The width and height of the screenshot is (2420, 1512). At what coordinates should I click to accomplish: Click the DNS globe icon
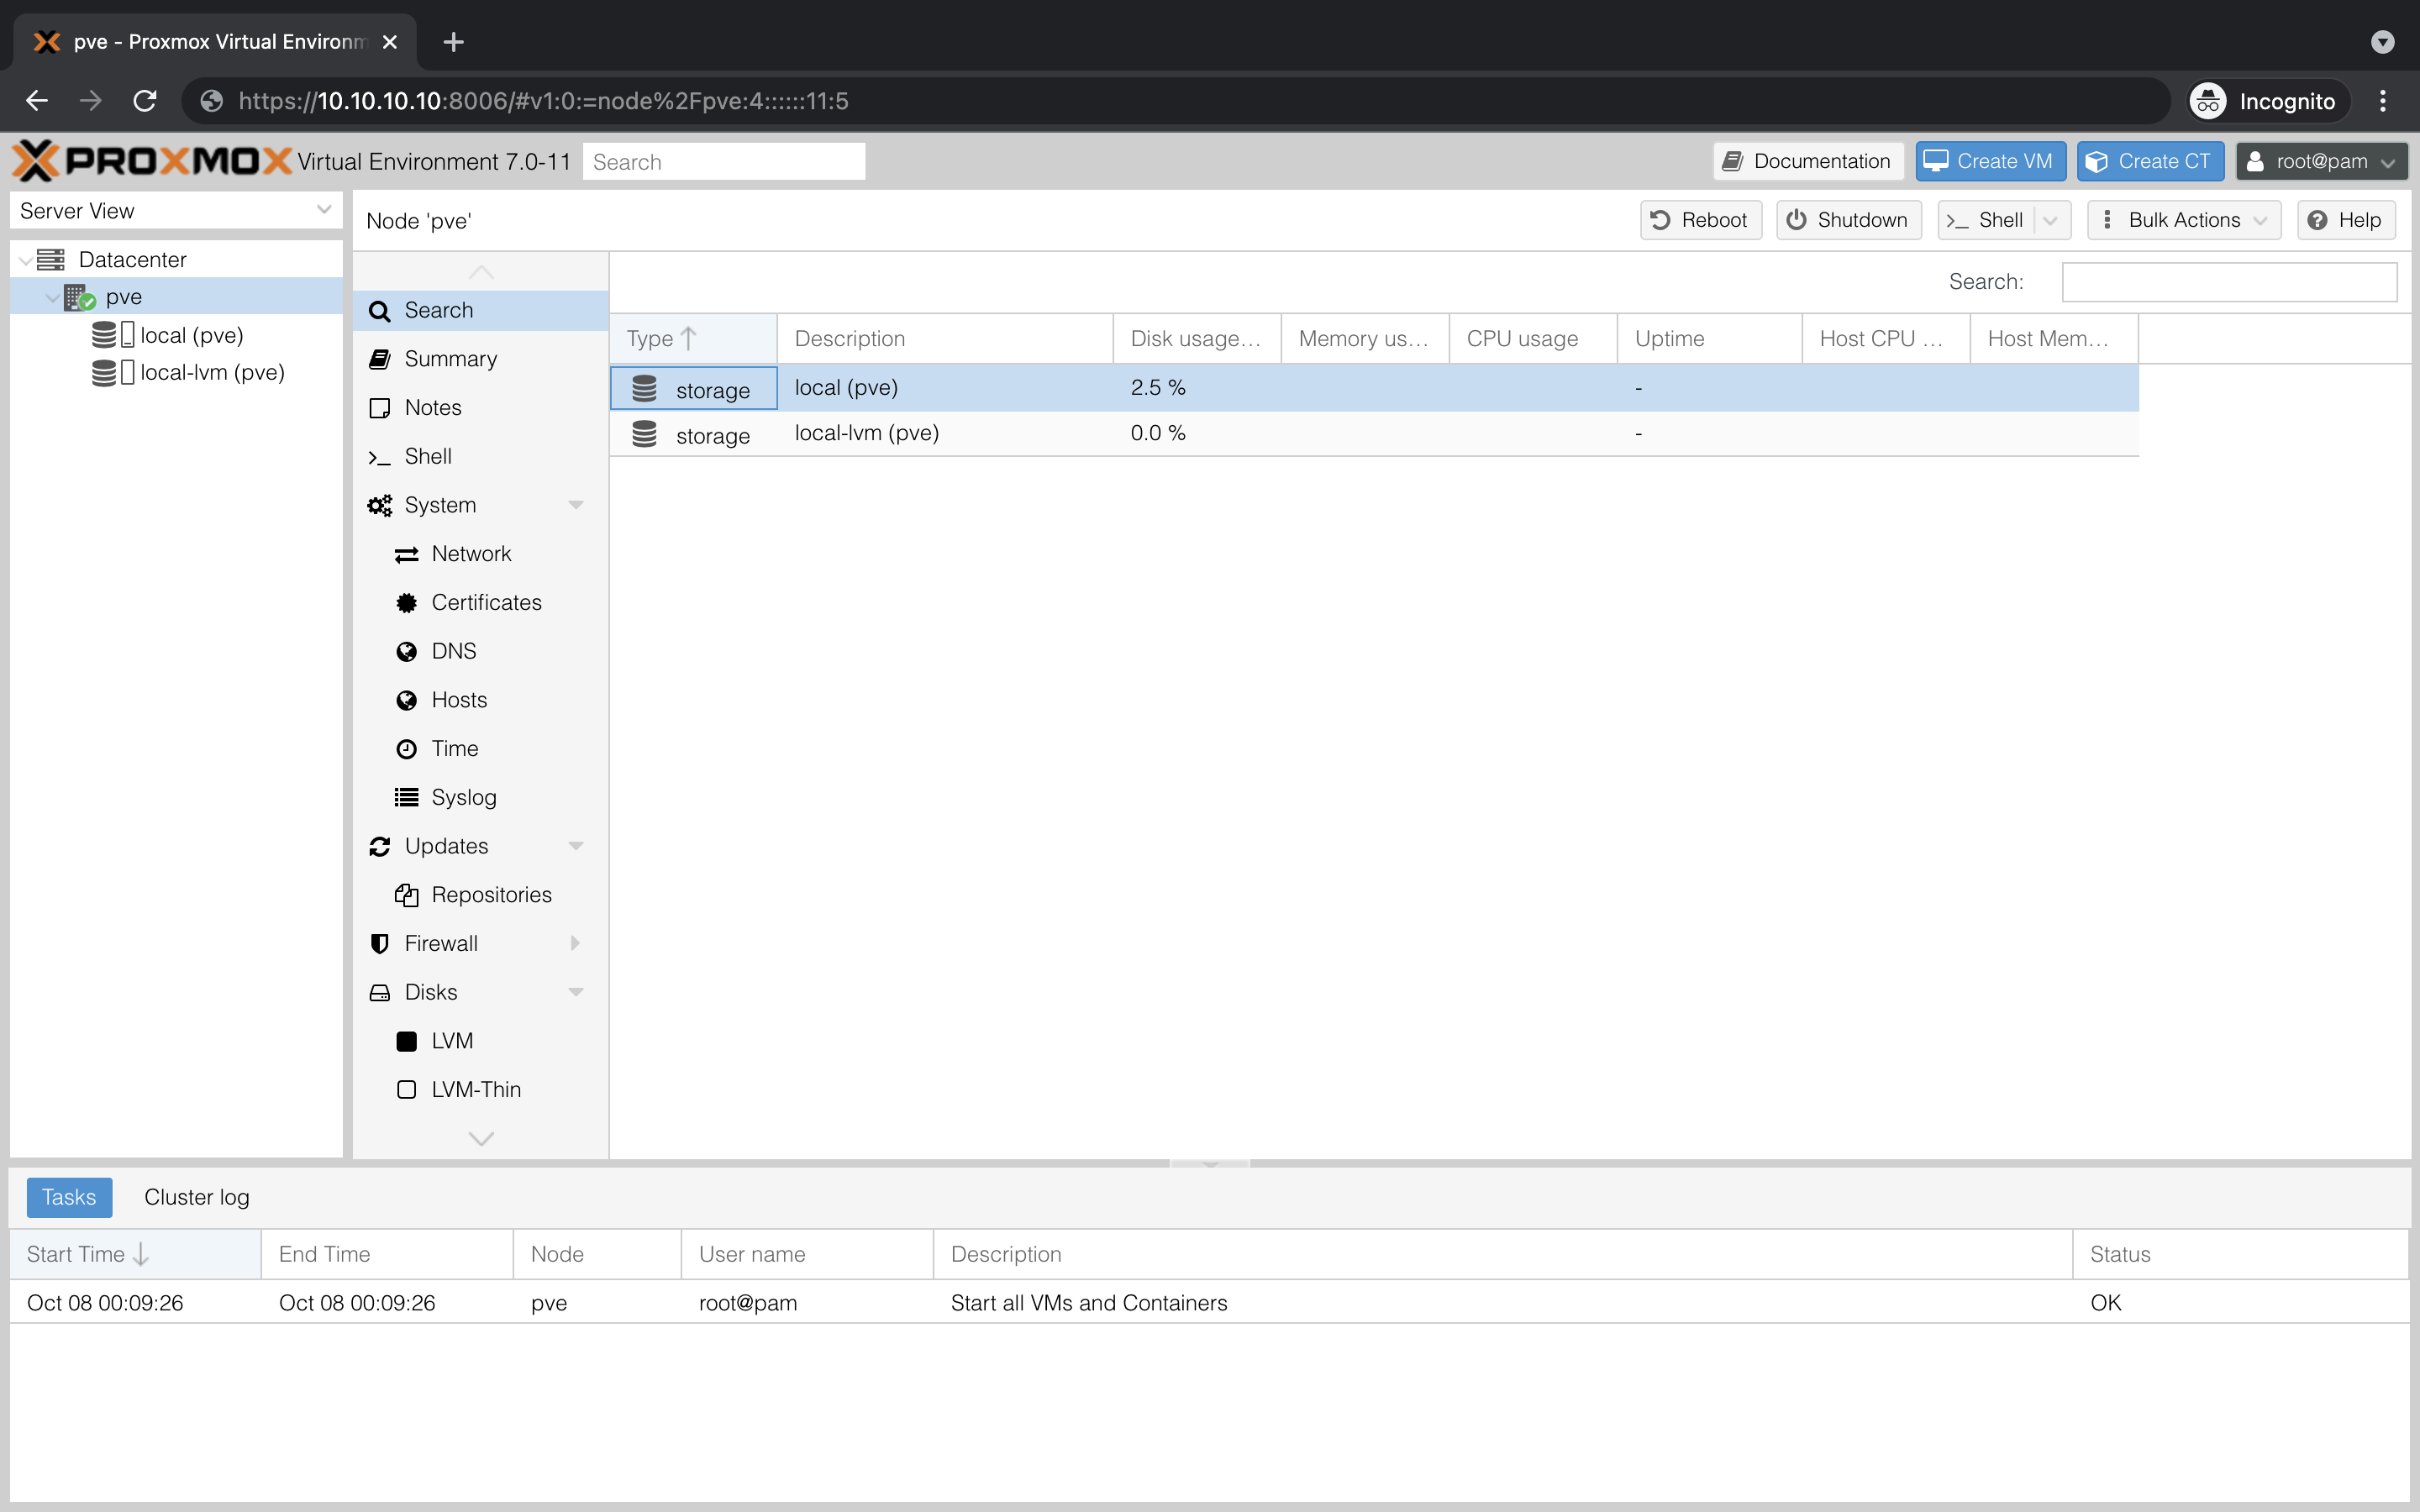pyautogui.click(x=406, y=652)
